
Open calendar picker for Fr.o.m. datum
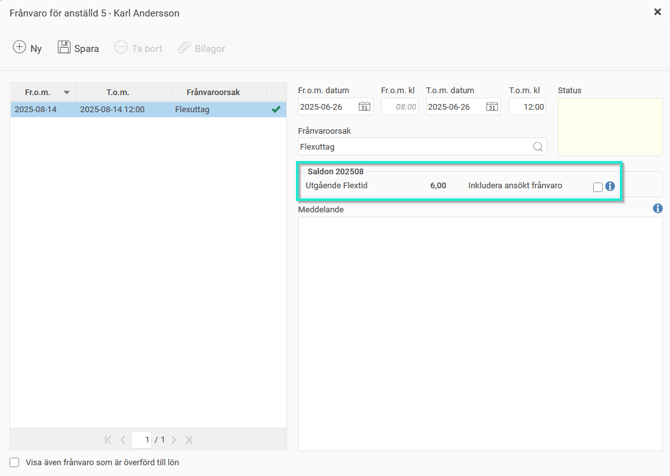point(364,107)
